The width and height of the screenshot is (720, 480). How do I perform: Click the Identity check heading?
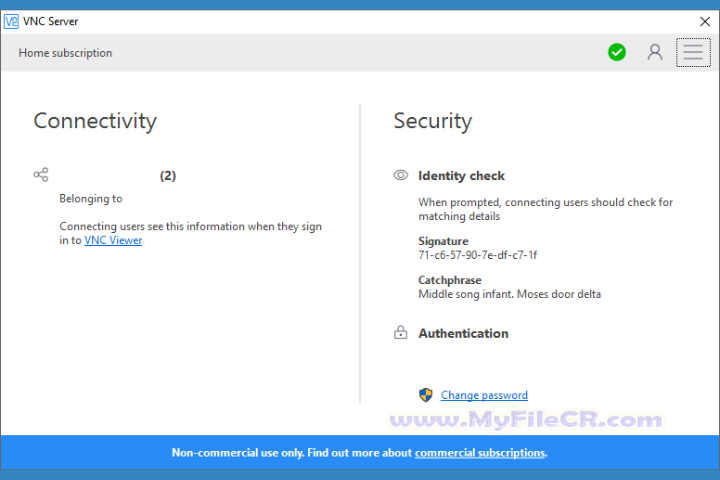pos(461,176)
